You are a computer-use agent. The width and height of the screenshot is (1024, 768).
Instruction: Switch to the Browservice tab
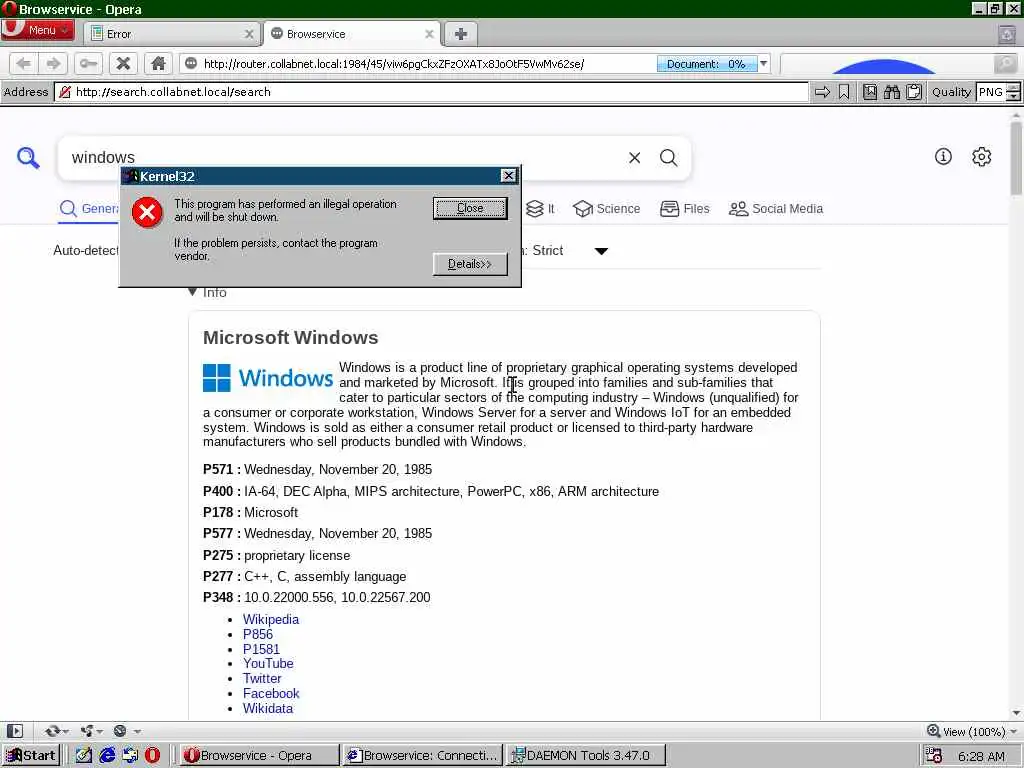pos(353,34)
